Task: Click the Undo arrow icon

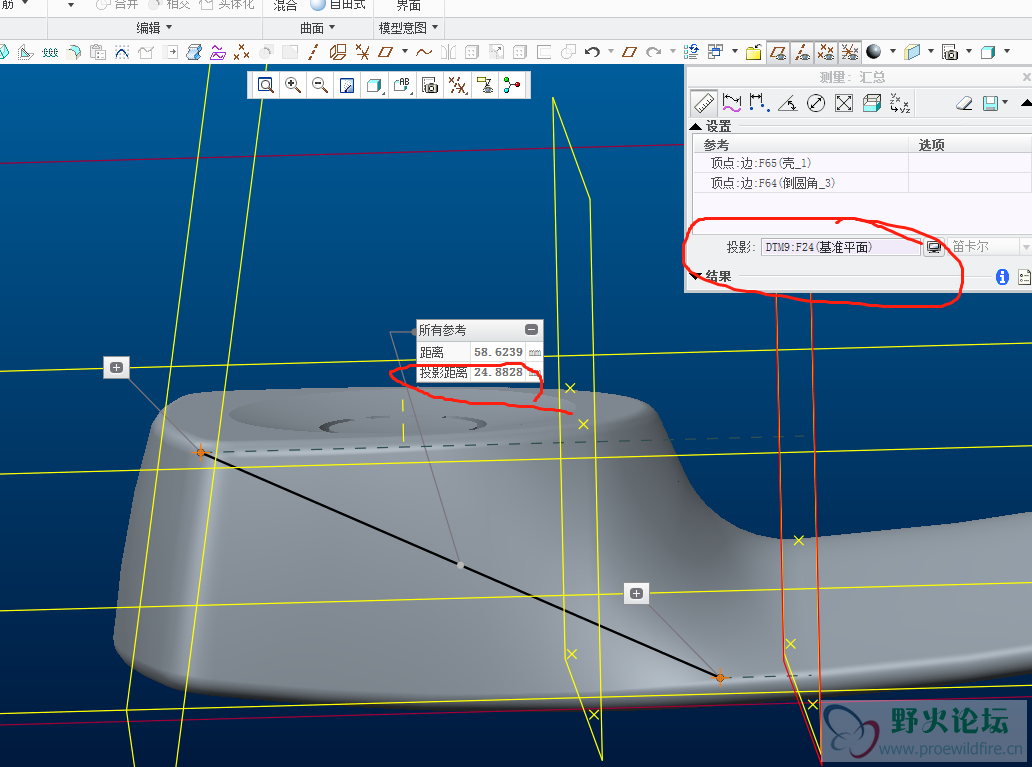Action: coord(592,52)
